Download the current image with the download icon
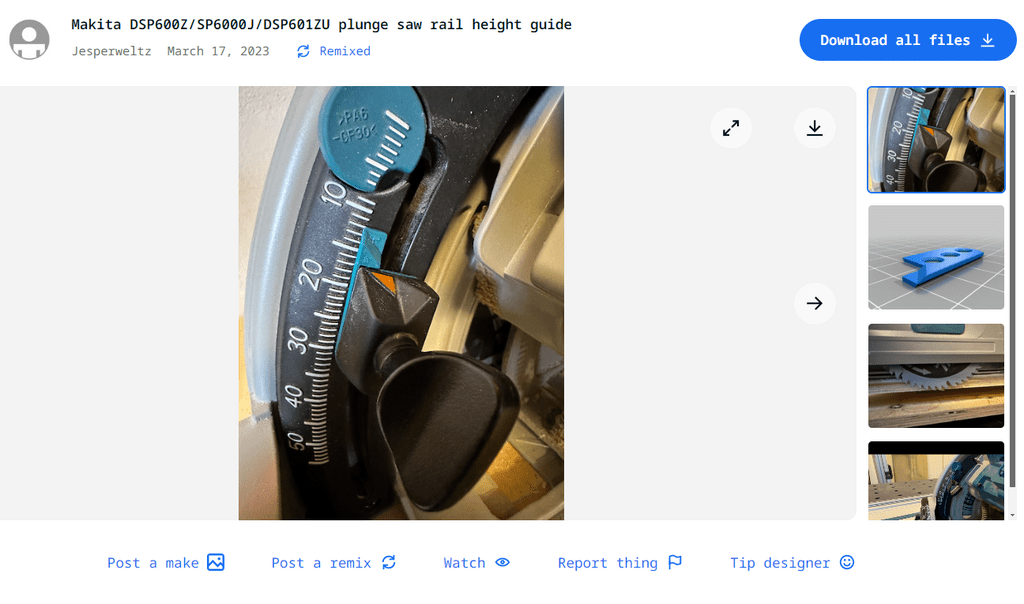The image size is (1024, 604). point(814,128)
